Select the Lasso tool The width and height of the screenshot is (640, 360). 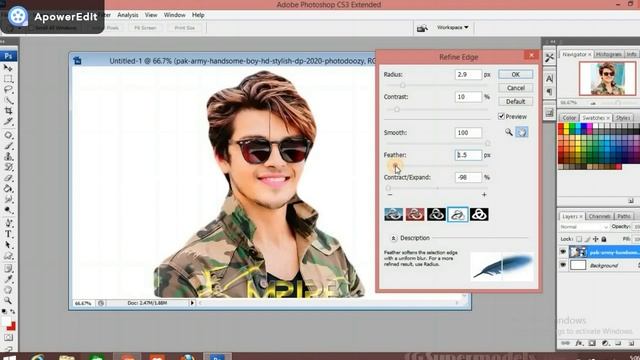click(x=8, y=89)
